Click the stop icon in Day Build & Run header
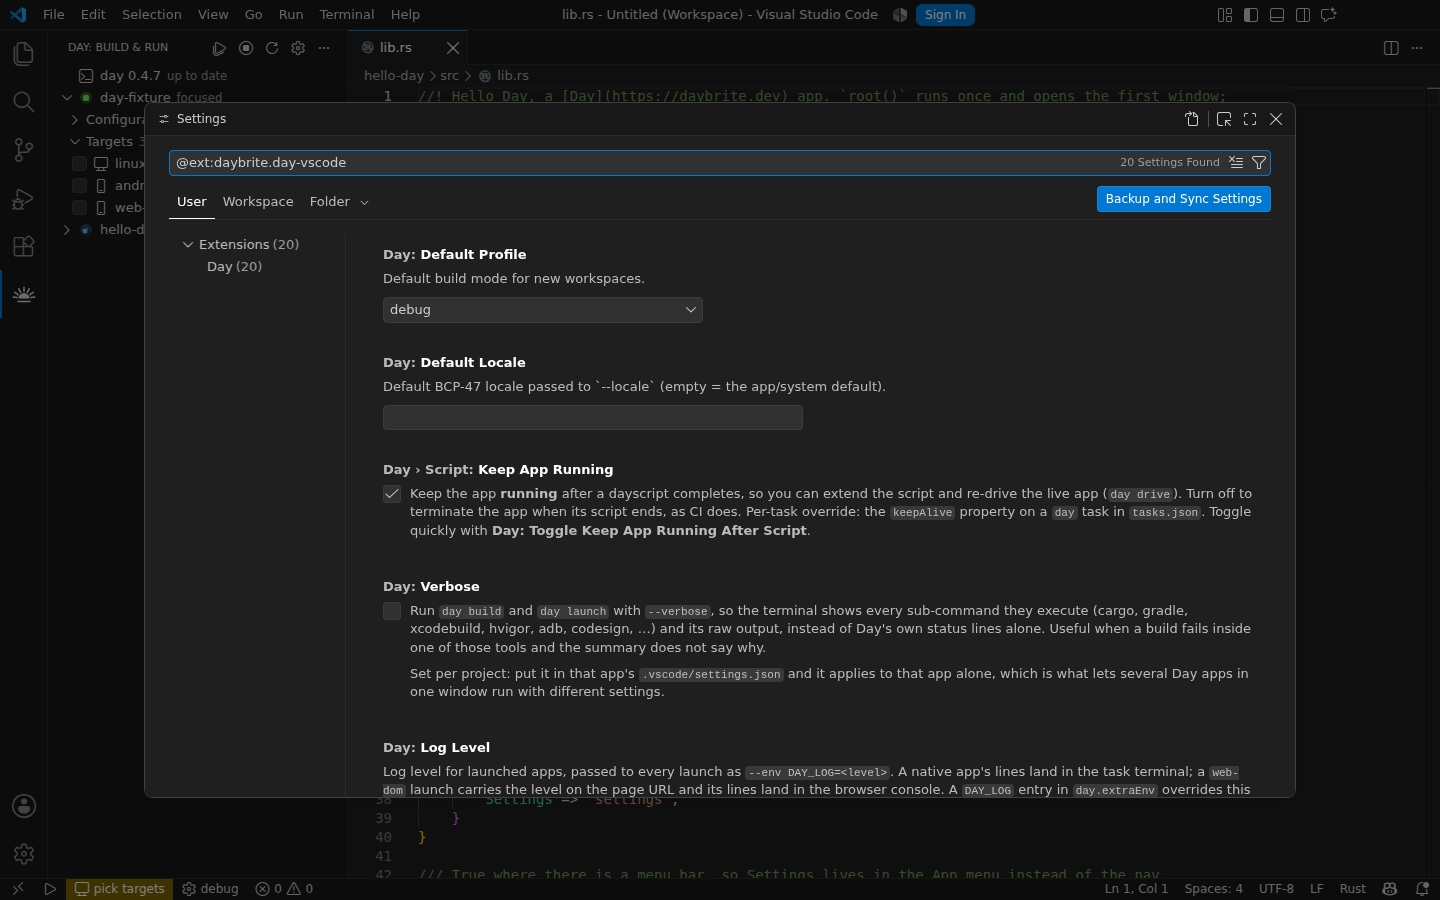This screenshot has height=900, width=1440. point(246,48)
